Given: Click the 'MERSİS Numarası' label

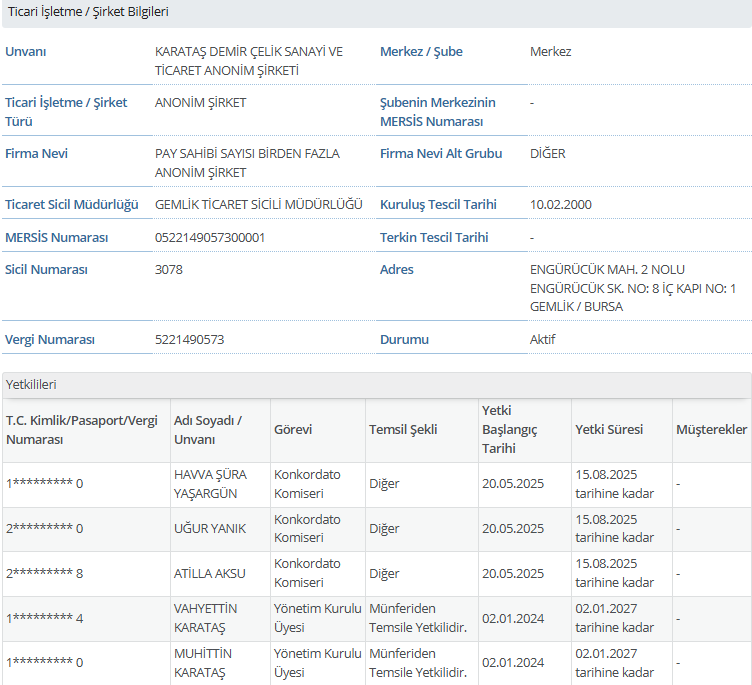Looking at the screenshot, I should click(x=56, y=237).
